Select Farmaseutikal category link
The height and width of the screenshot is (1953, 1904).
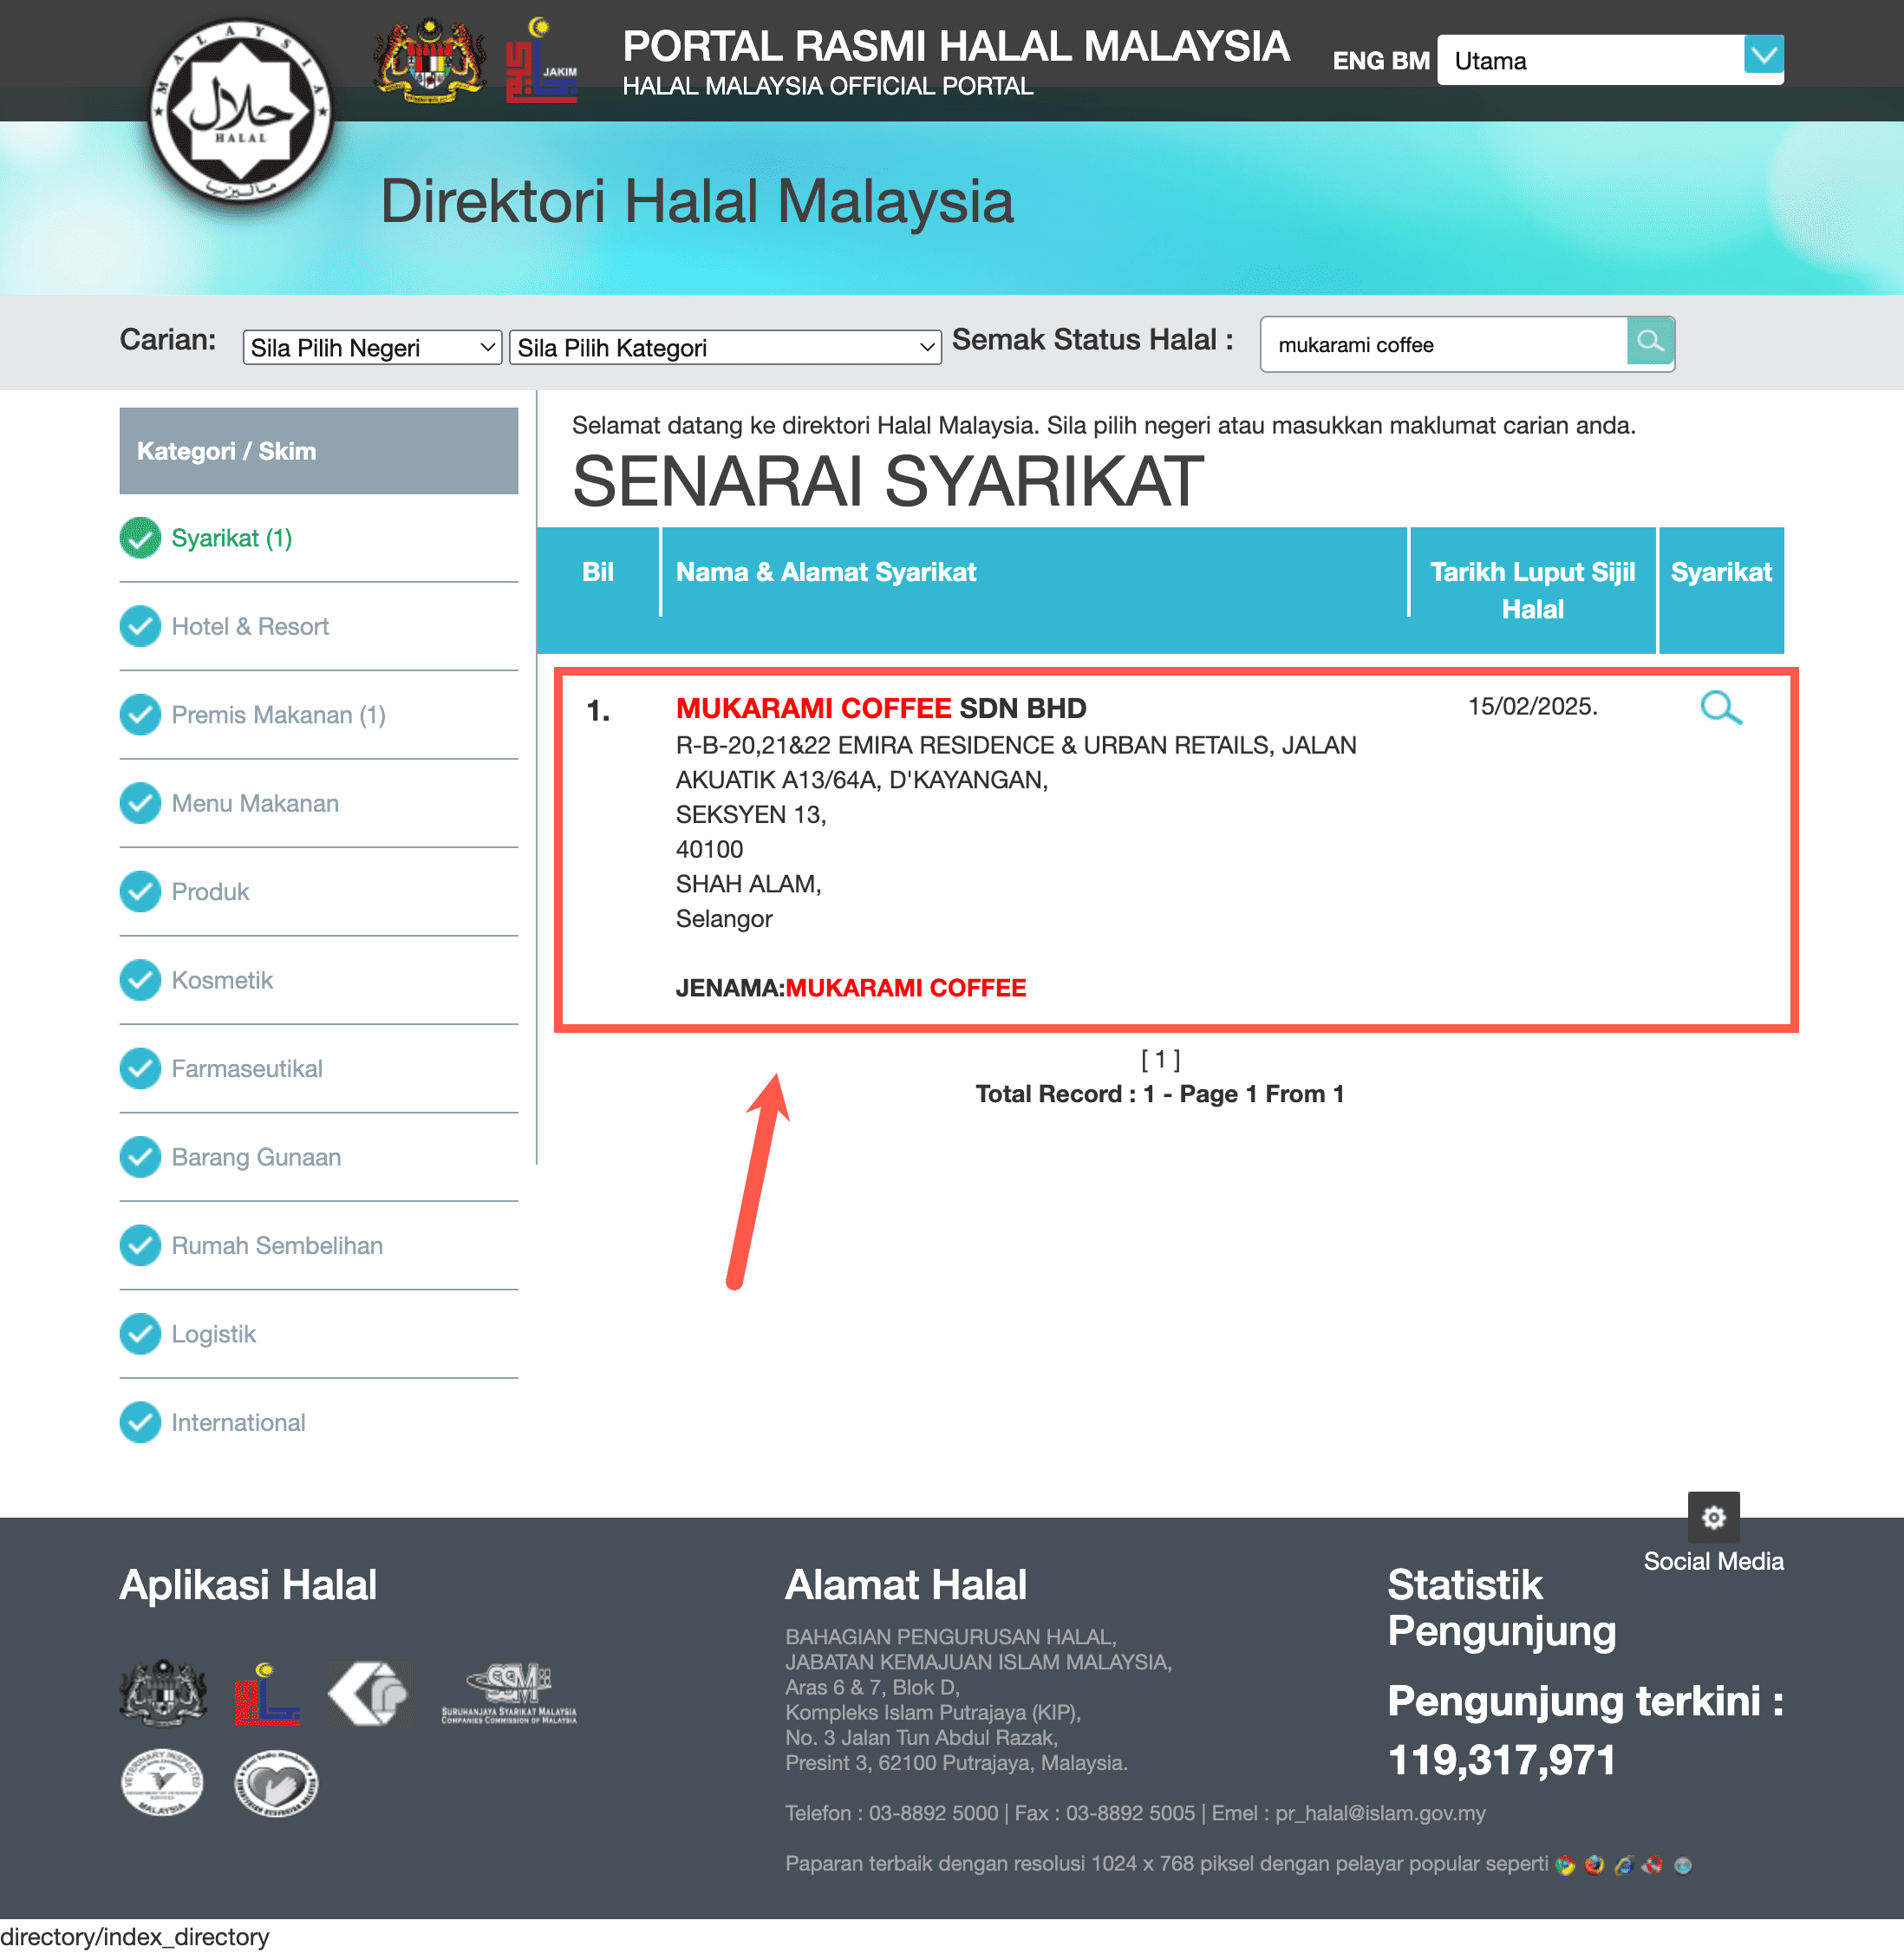coord(247,1069)
